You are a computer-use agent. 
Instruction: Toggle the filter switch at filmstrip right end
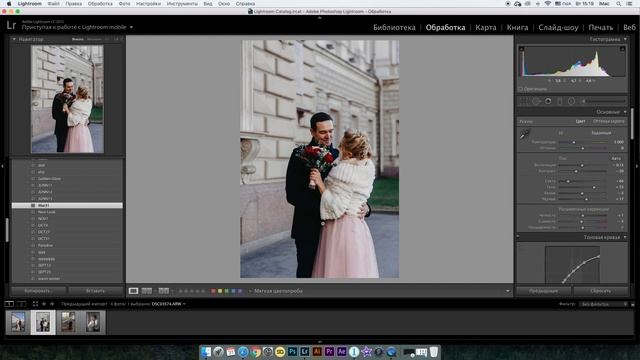point(633,304)
